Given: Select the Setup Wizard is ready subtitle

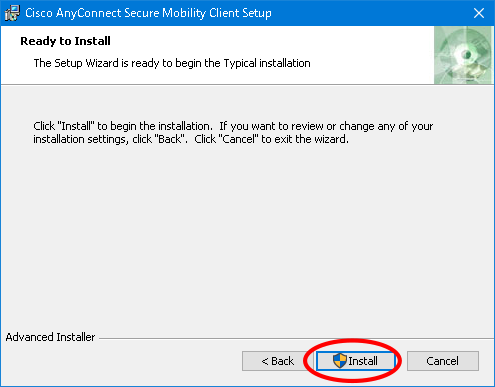Looking at the screenshot, I should point(172,63).
